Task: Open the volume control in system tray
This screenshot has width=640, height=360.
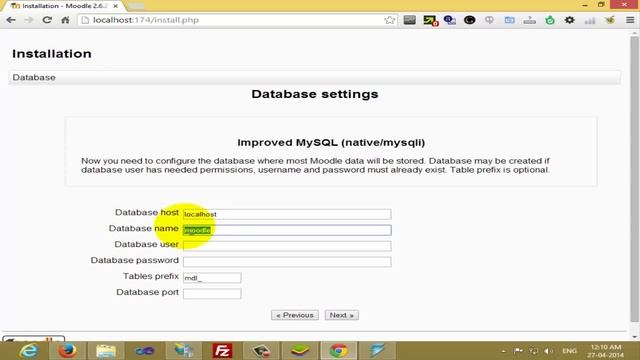Action: (x=549, y=351)
